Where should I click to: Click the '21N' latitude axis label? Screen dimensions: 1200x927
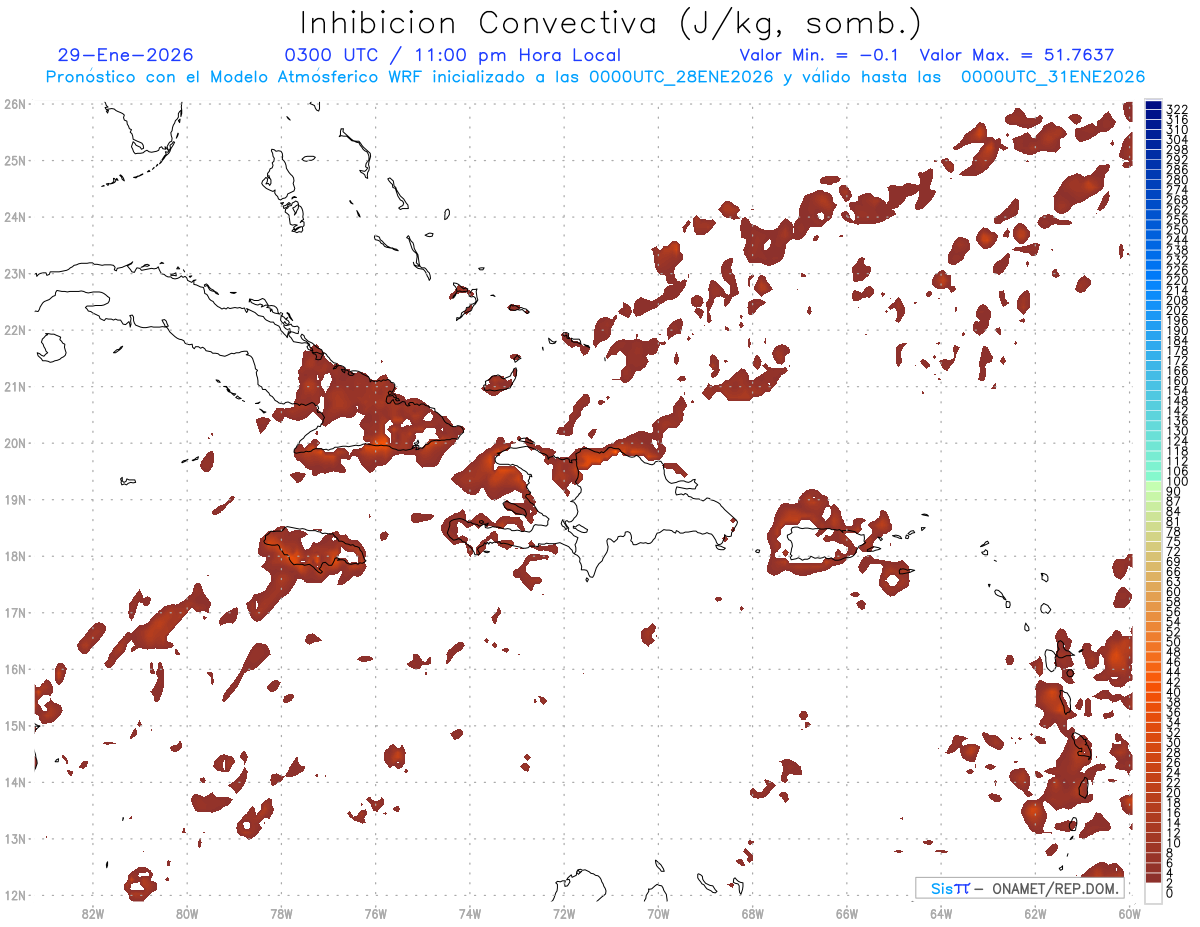click(x=15, y=386)
